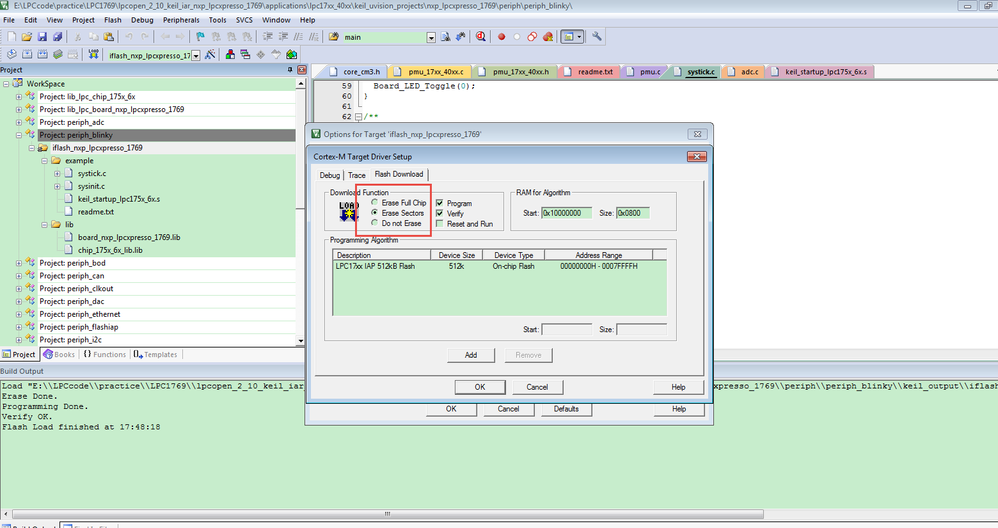Click Help in Cortex-M Target Driver Setup
This screenshot has height=528, width=998.
click(678, 387)
